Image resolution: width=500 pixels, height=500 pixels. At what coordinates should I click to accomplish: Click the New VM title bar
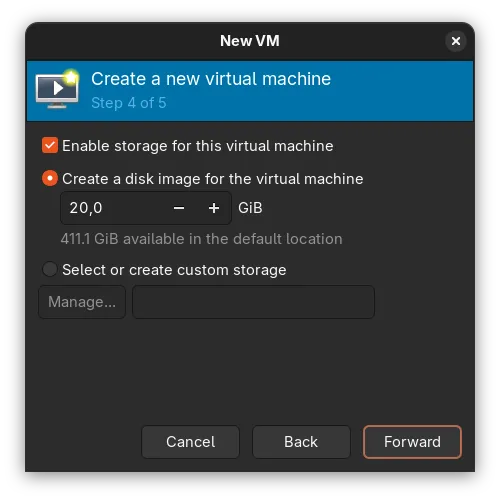click(250, 41)
